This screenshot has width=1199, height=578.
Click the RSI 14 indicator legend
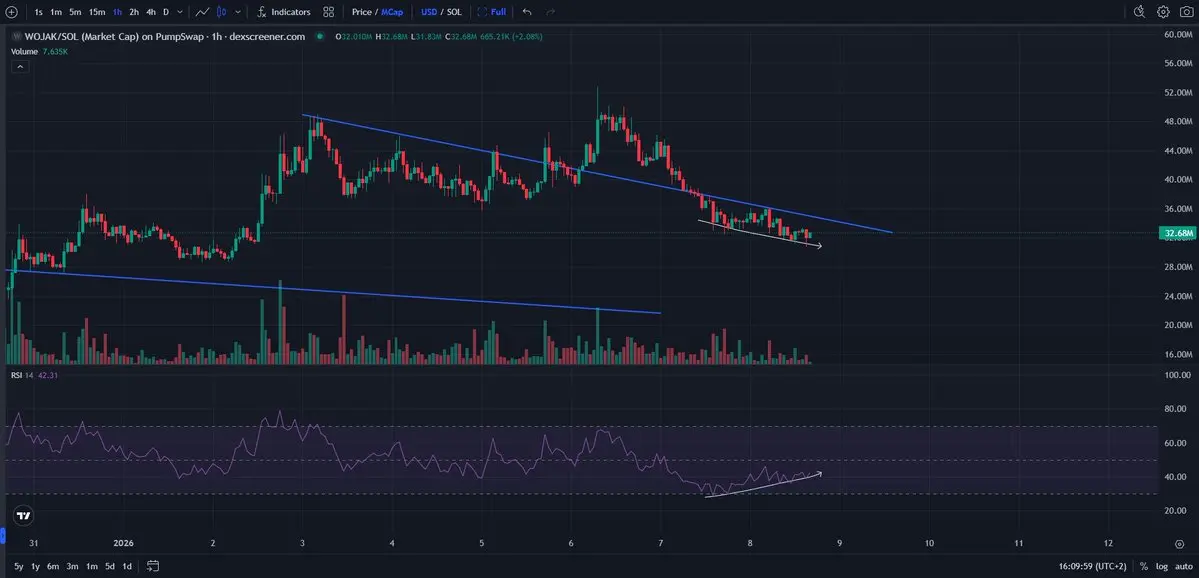(x=34, y=375)
